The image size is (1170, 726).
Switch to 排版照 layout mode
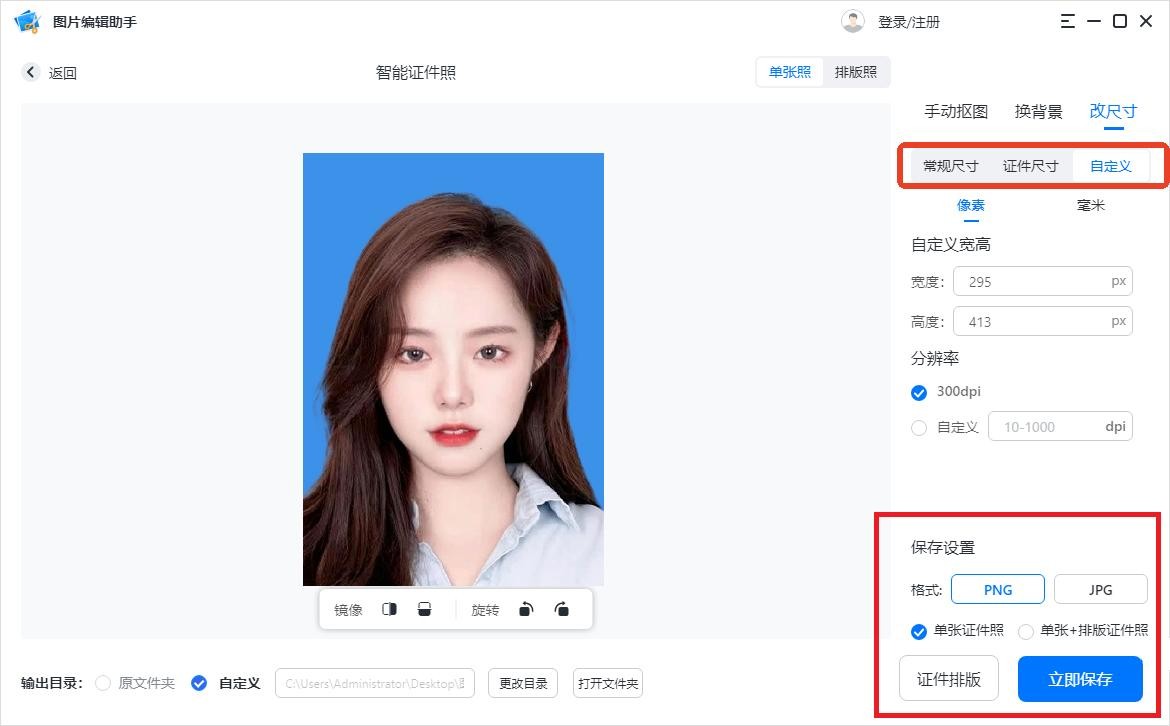click(856, 72)
